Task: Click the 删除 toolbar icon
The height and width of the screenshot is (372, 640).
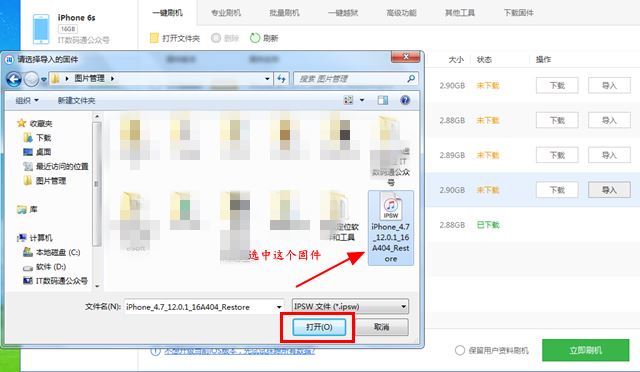Action: 216,38
